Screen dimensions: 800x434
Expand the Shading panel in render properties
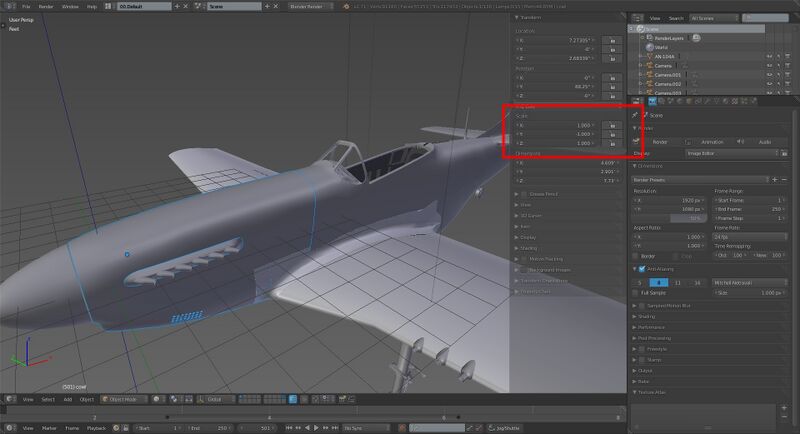[646, 317]
